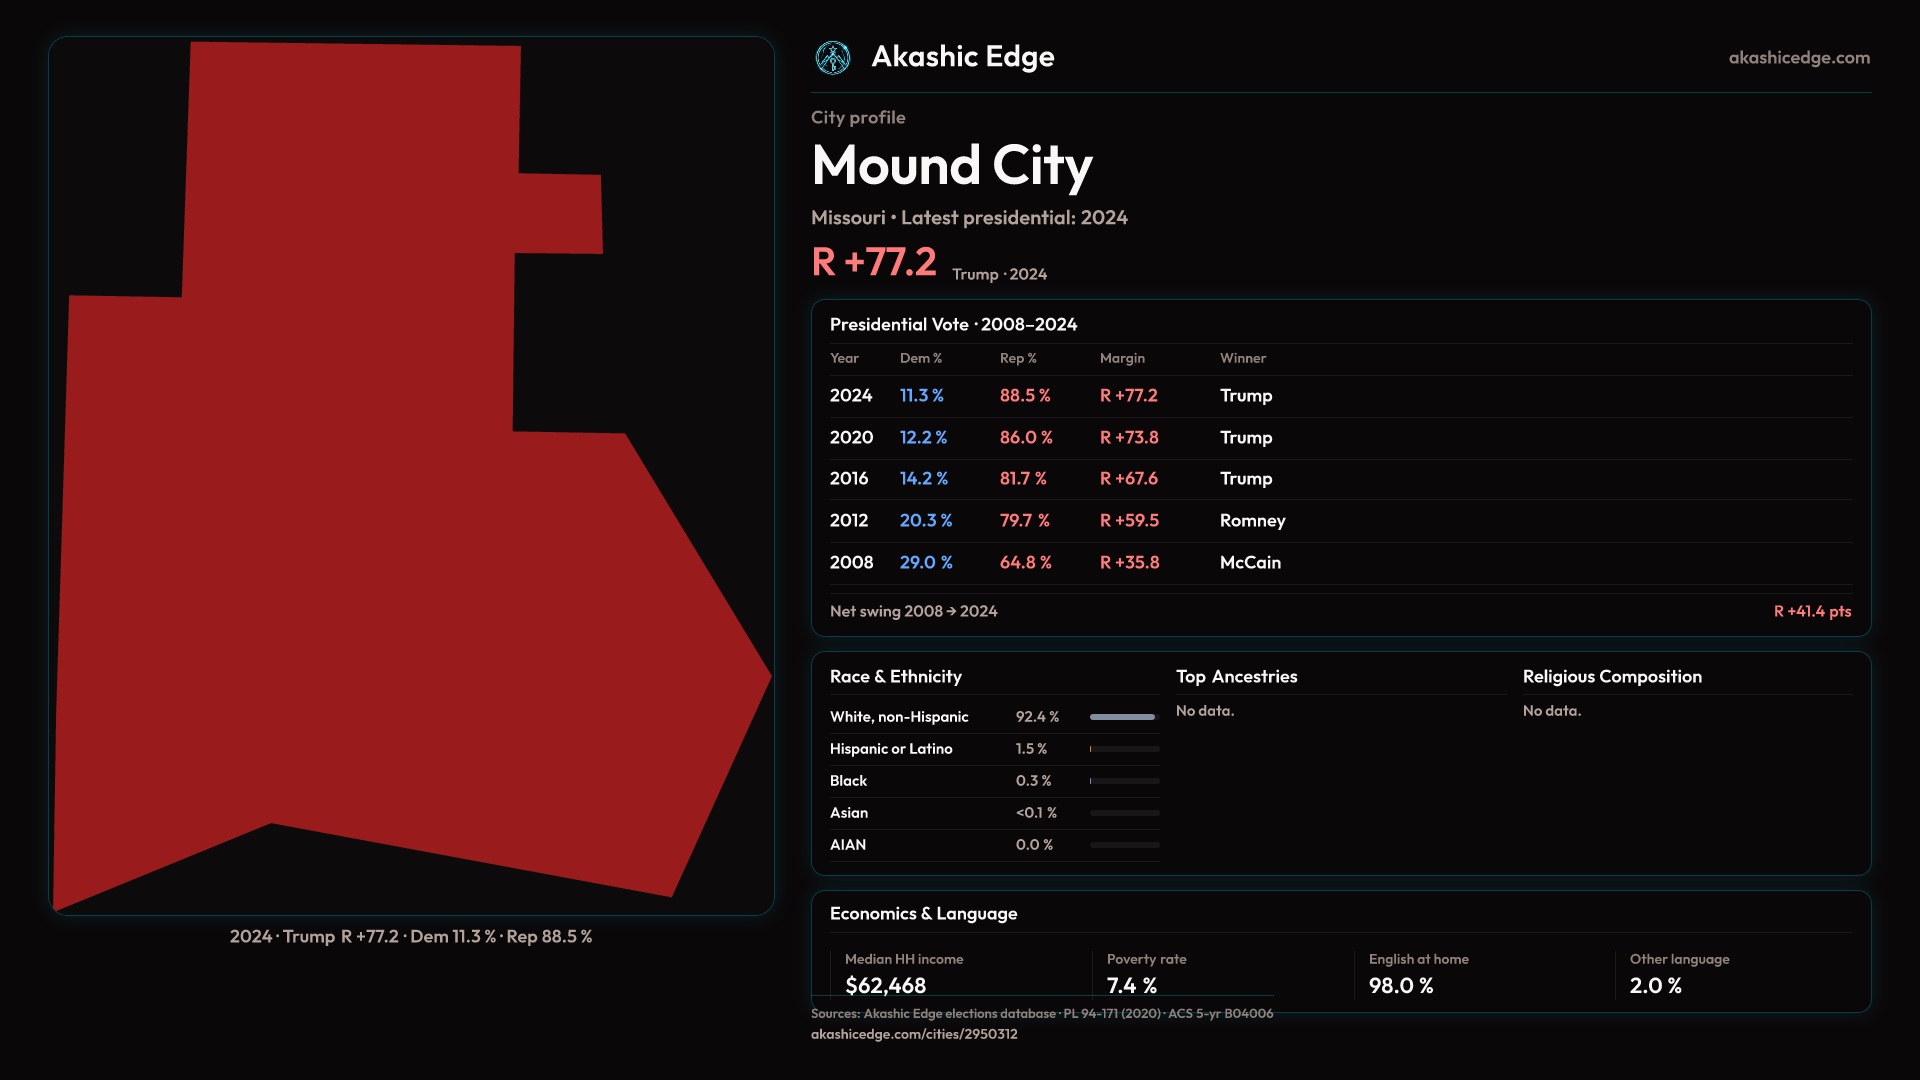Click the Religious Composition section heading
The height and width of the screenshot is (1080, 1920).
1611,677
